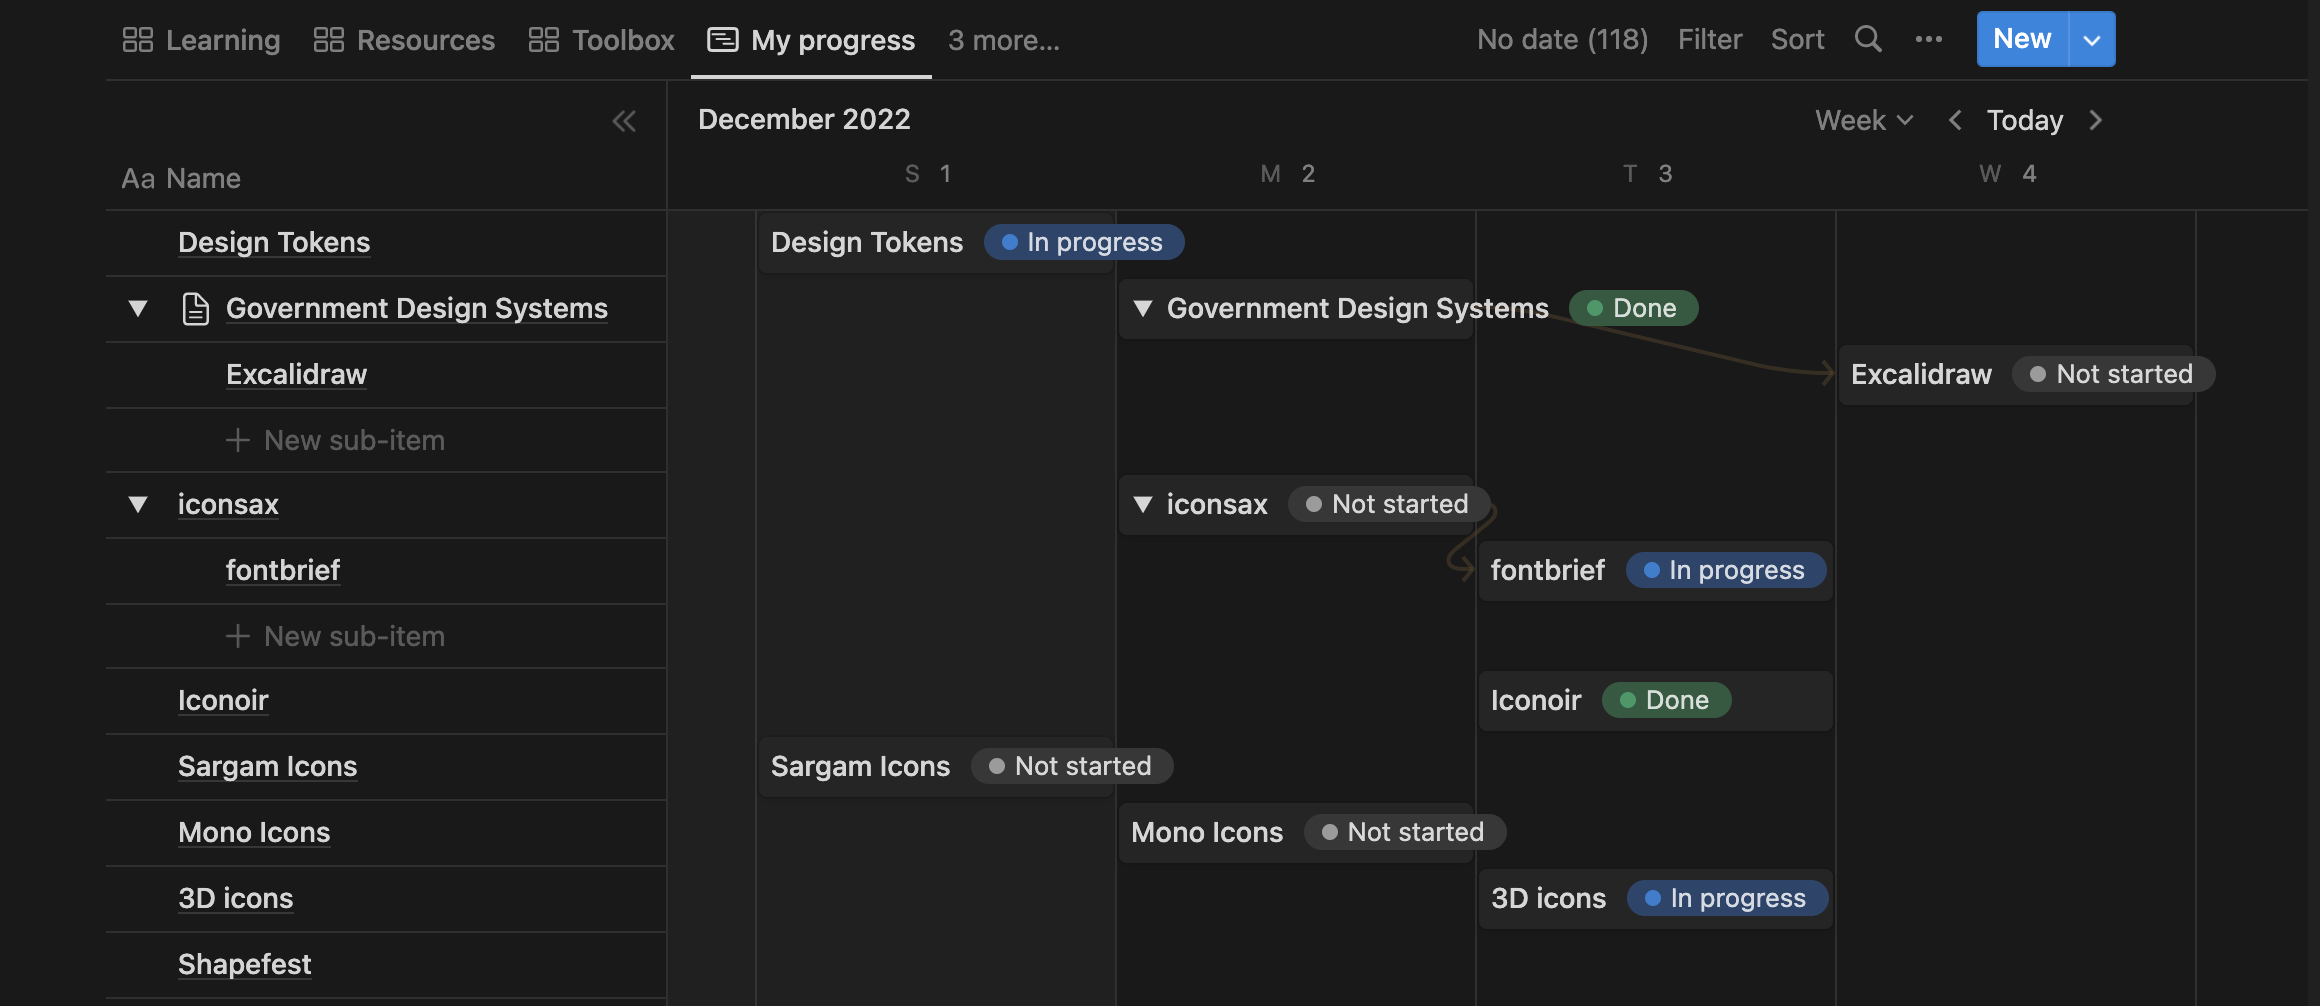Image resolution: width=2320 pixels, height=1006 pixels.
Task: Click the search magnifier icon
Action: [x=1868, y=40]
